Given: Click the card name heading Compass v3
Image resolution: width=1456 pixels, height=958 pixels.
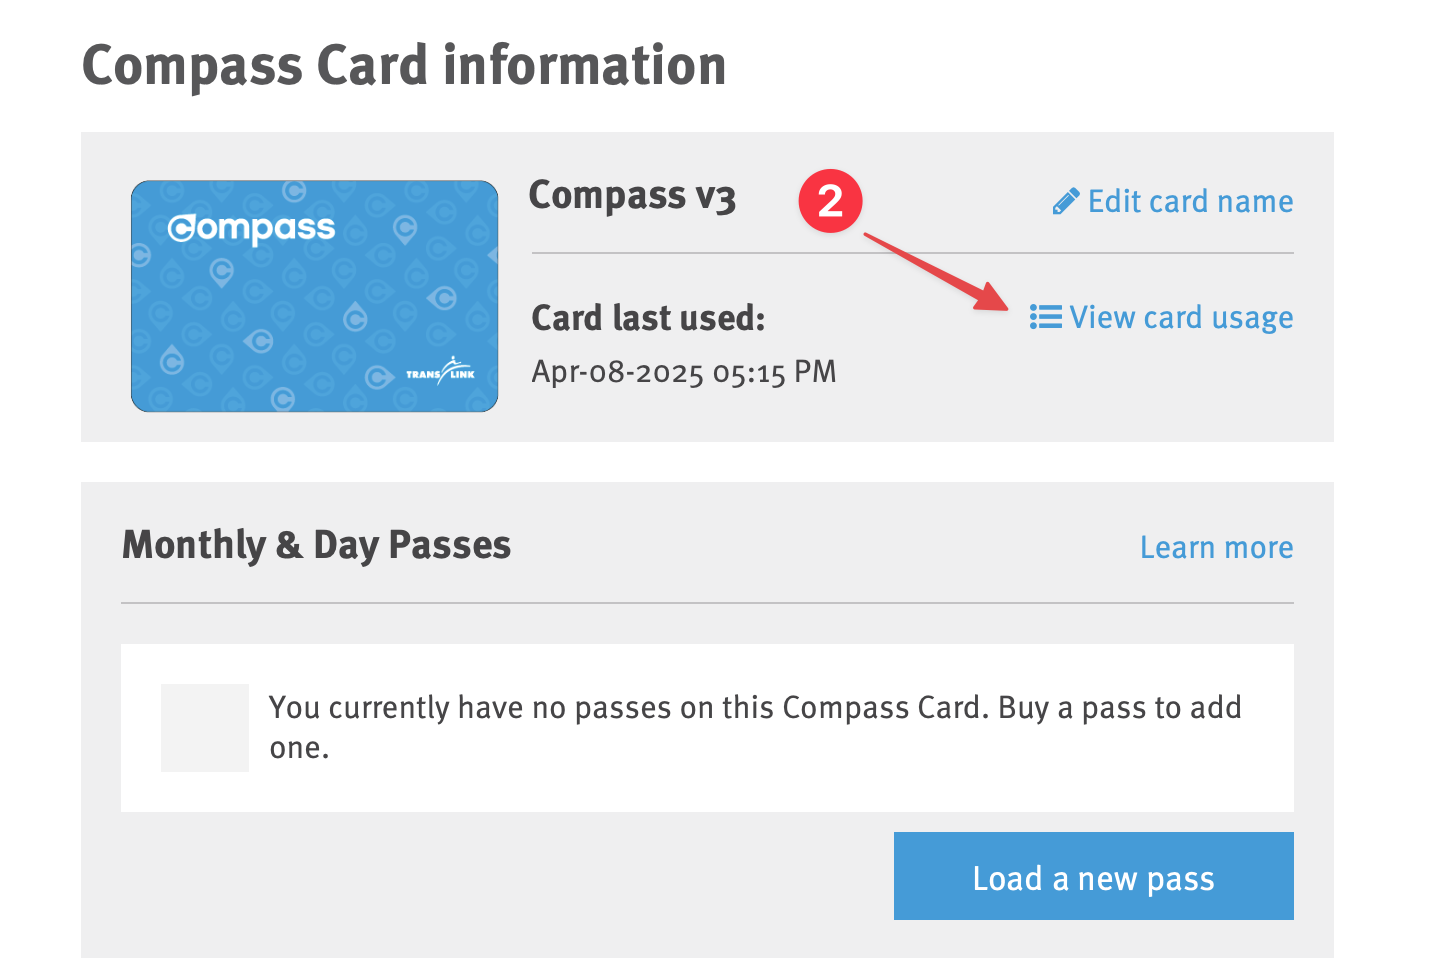Looking at the screenshot, I should click(632, 196).
